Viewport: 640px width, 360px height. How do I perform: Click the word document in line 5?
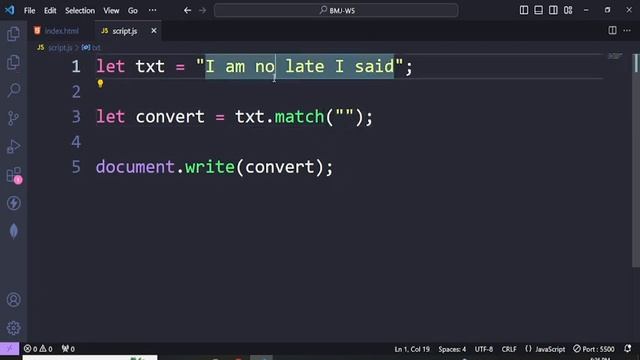(135, 167)
